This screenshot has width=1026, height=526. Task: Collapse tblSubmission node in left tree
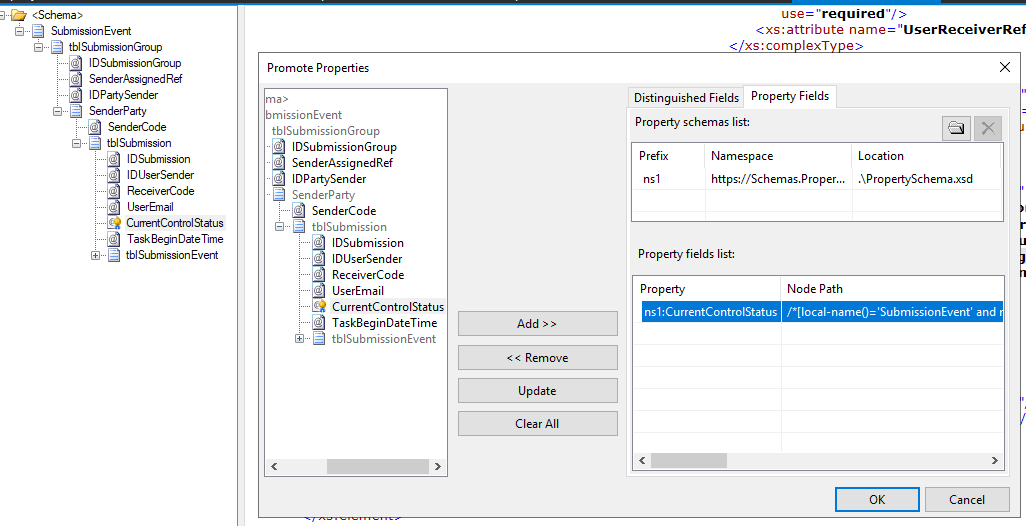(77, 143)
